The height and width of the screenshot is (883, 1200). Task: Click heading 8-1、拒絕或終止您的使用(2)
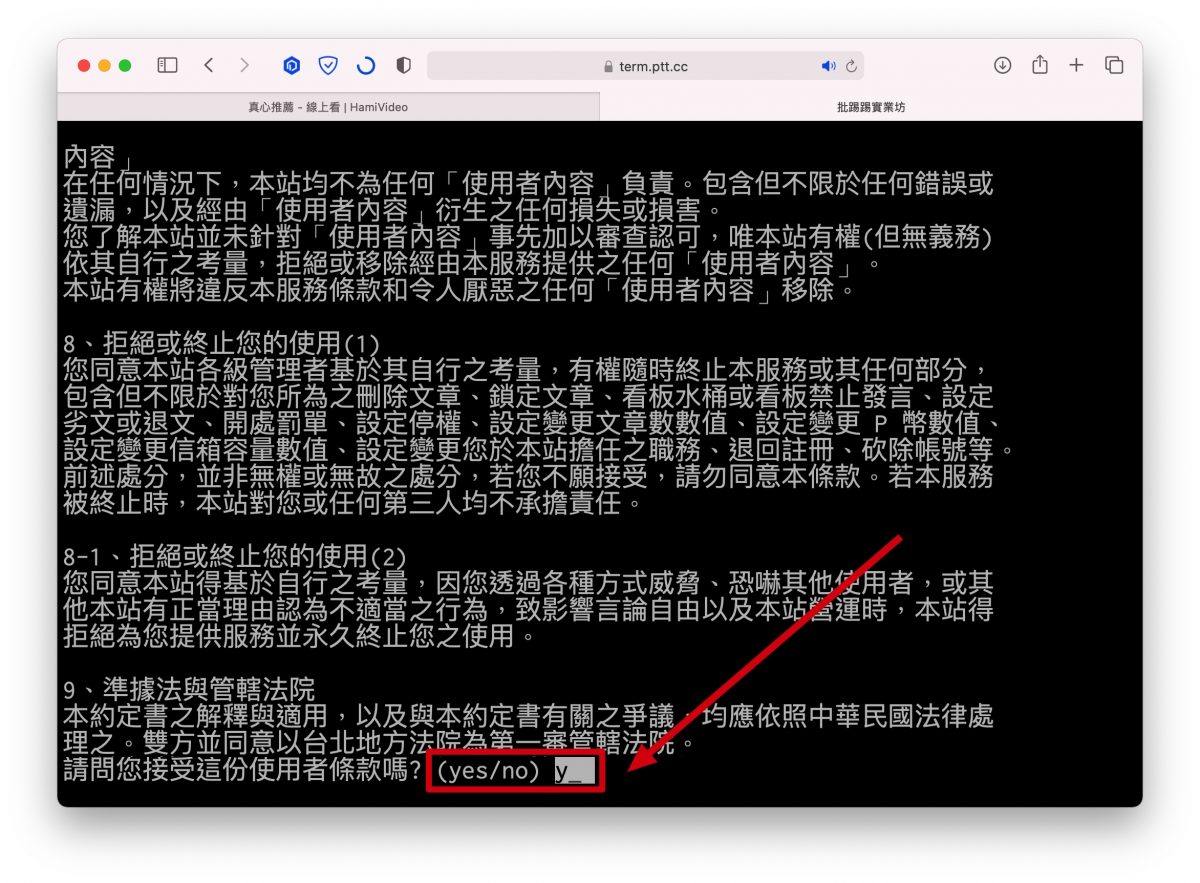(x=235, y=556)
